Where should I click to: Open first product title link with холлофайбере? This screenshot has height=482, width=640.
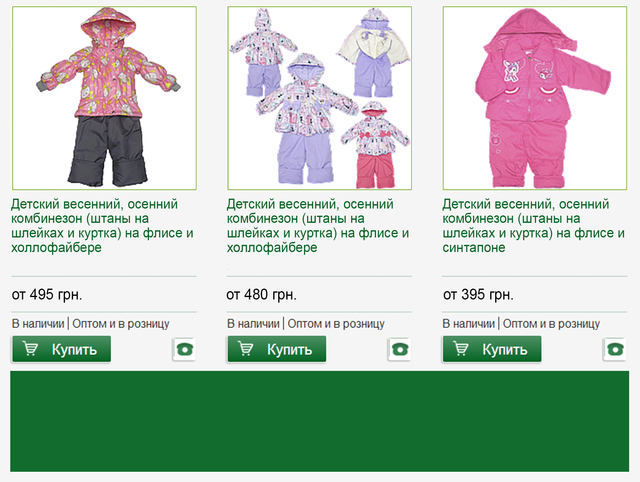click(x=102, y=226)
